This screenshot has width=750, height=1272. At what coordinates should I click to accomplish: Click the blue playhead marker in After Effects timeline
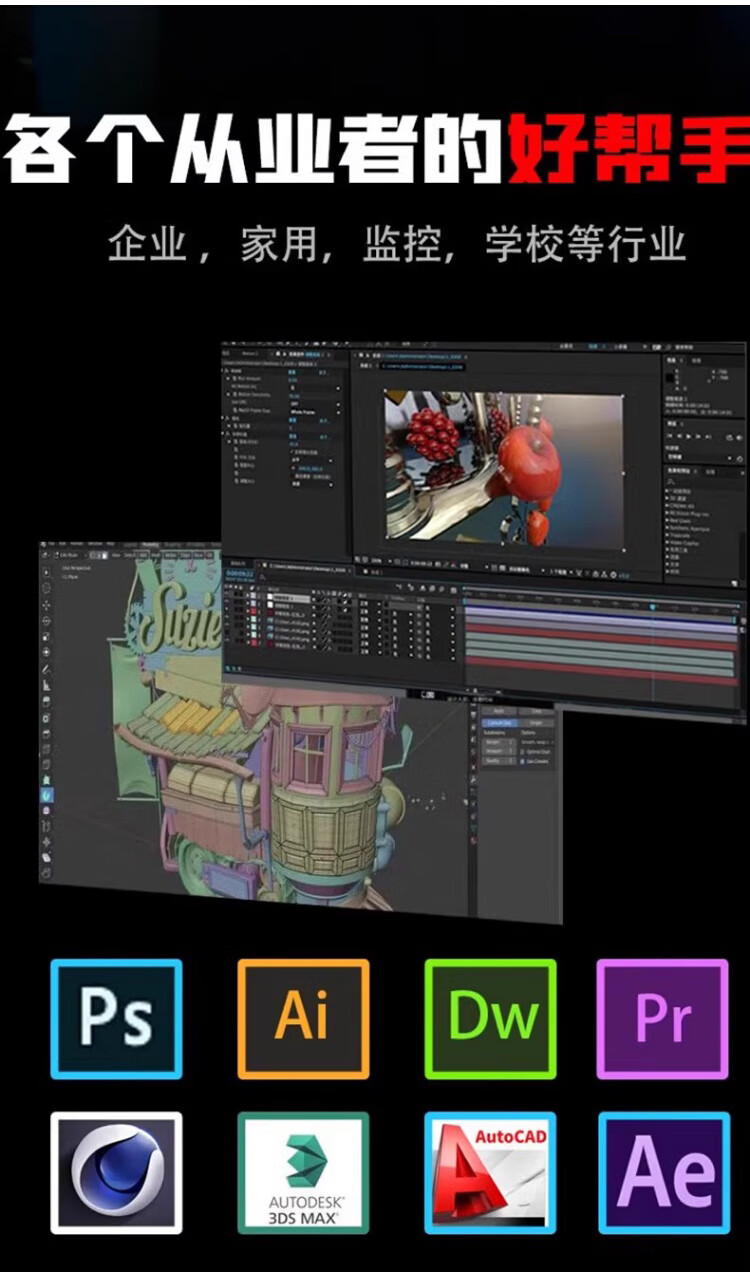coord(652,606)
